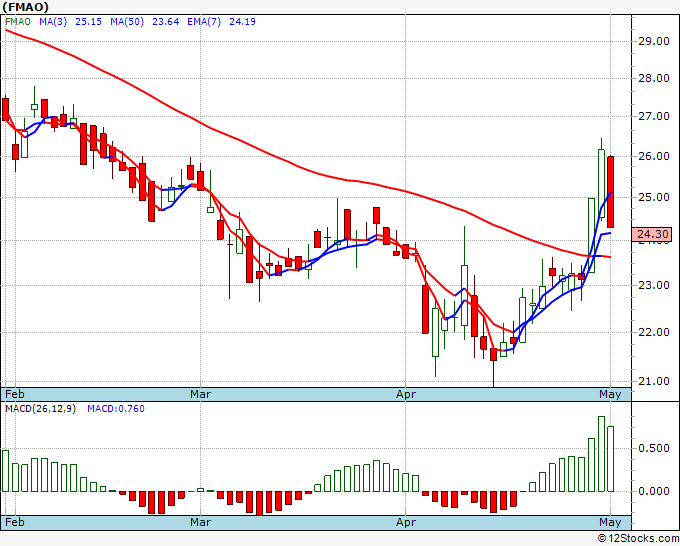Click Apr on the price chart axis

(406, 394)
